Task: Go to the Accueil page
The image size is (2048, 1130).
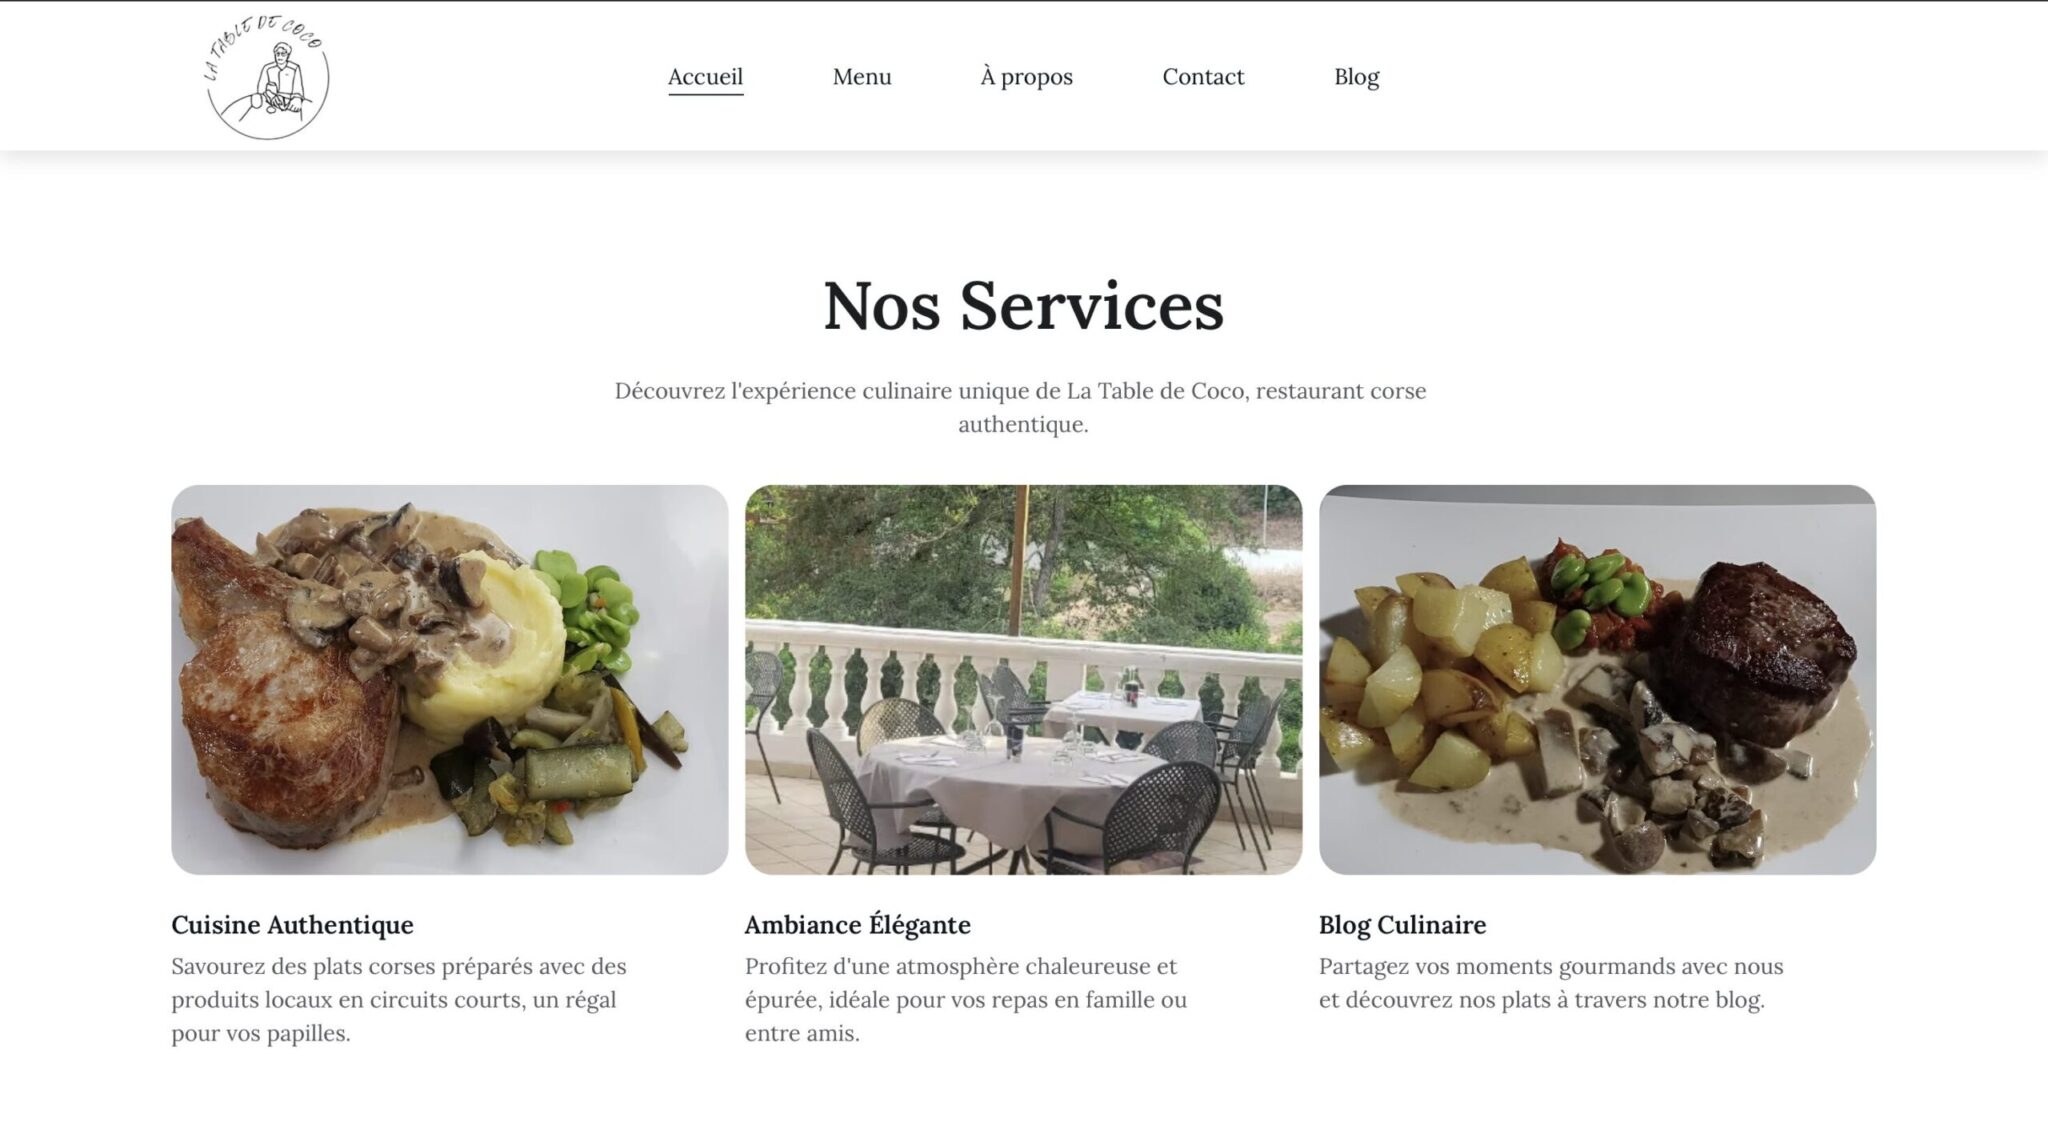Action: pyautogui.click(x=705, y=77)
